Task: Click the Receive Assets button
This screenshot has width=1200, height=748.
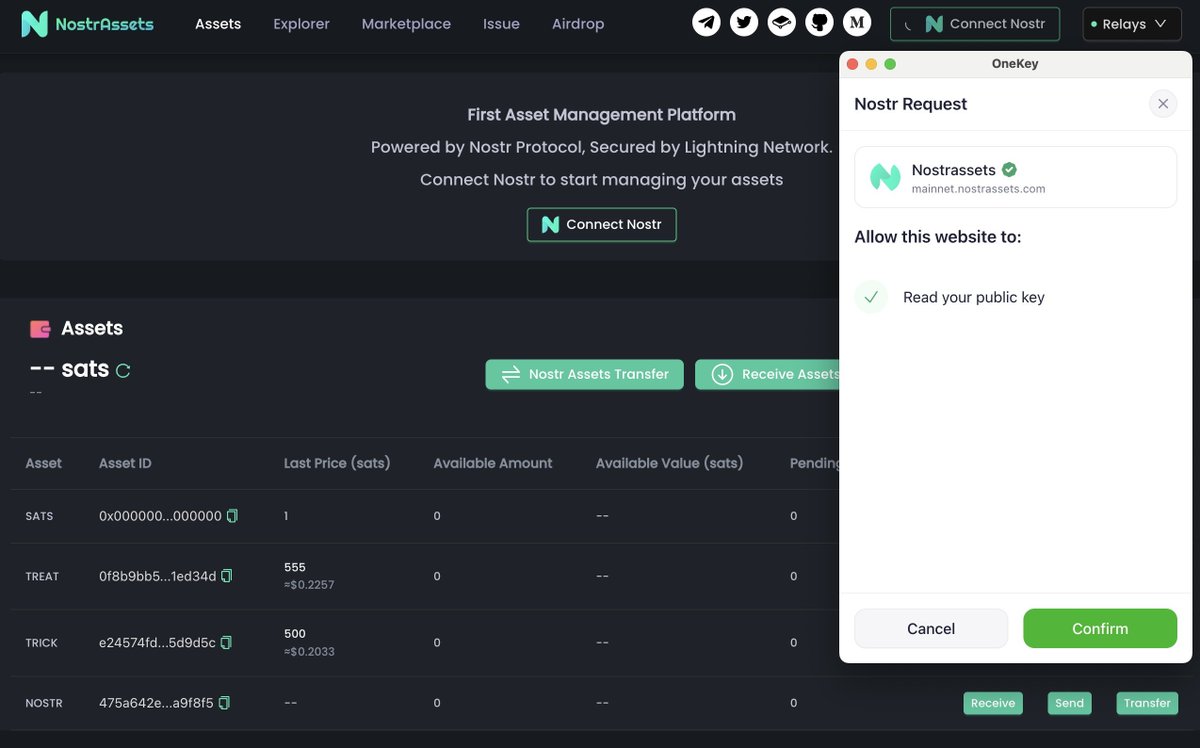Action: [x=767, y=375]
